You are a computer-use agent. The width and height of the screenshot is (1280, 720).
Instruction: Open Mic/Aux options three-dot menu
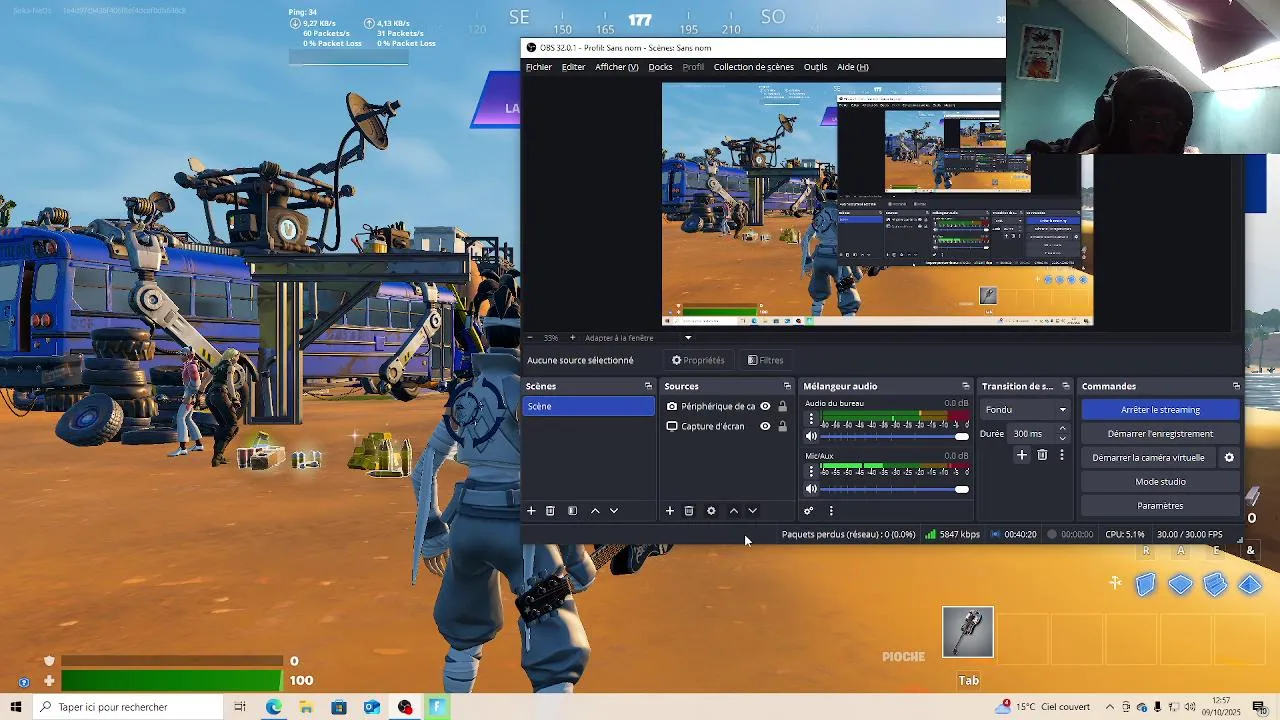tap(811, 472)
